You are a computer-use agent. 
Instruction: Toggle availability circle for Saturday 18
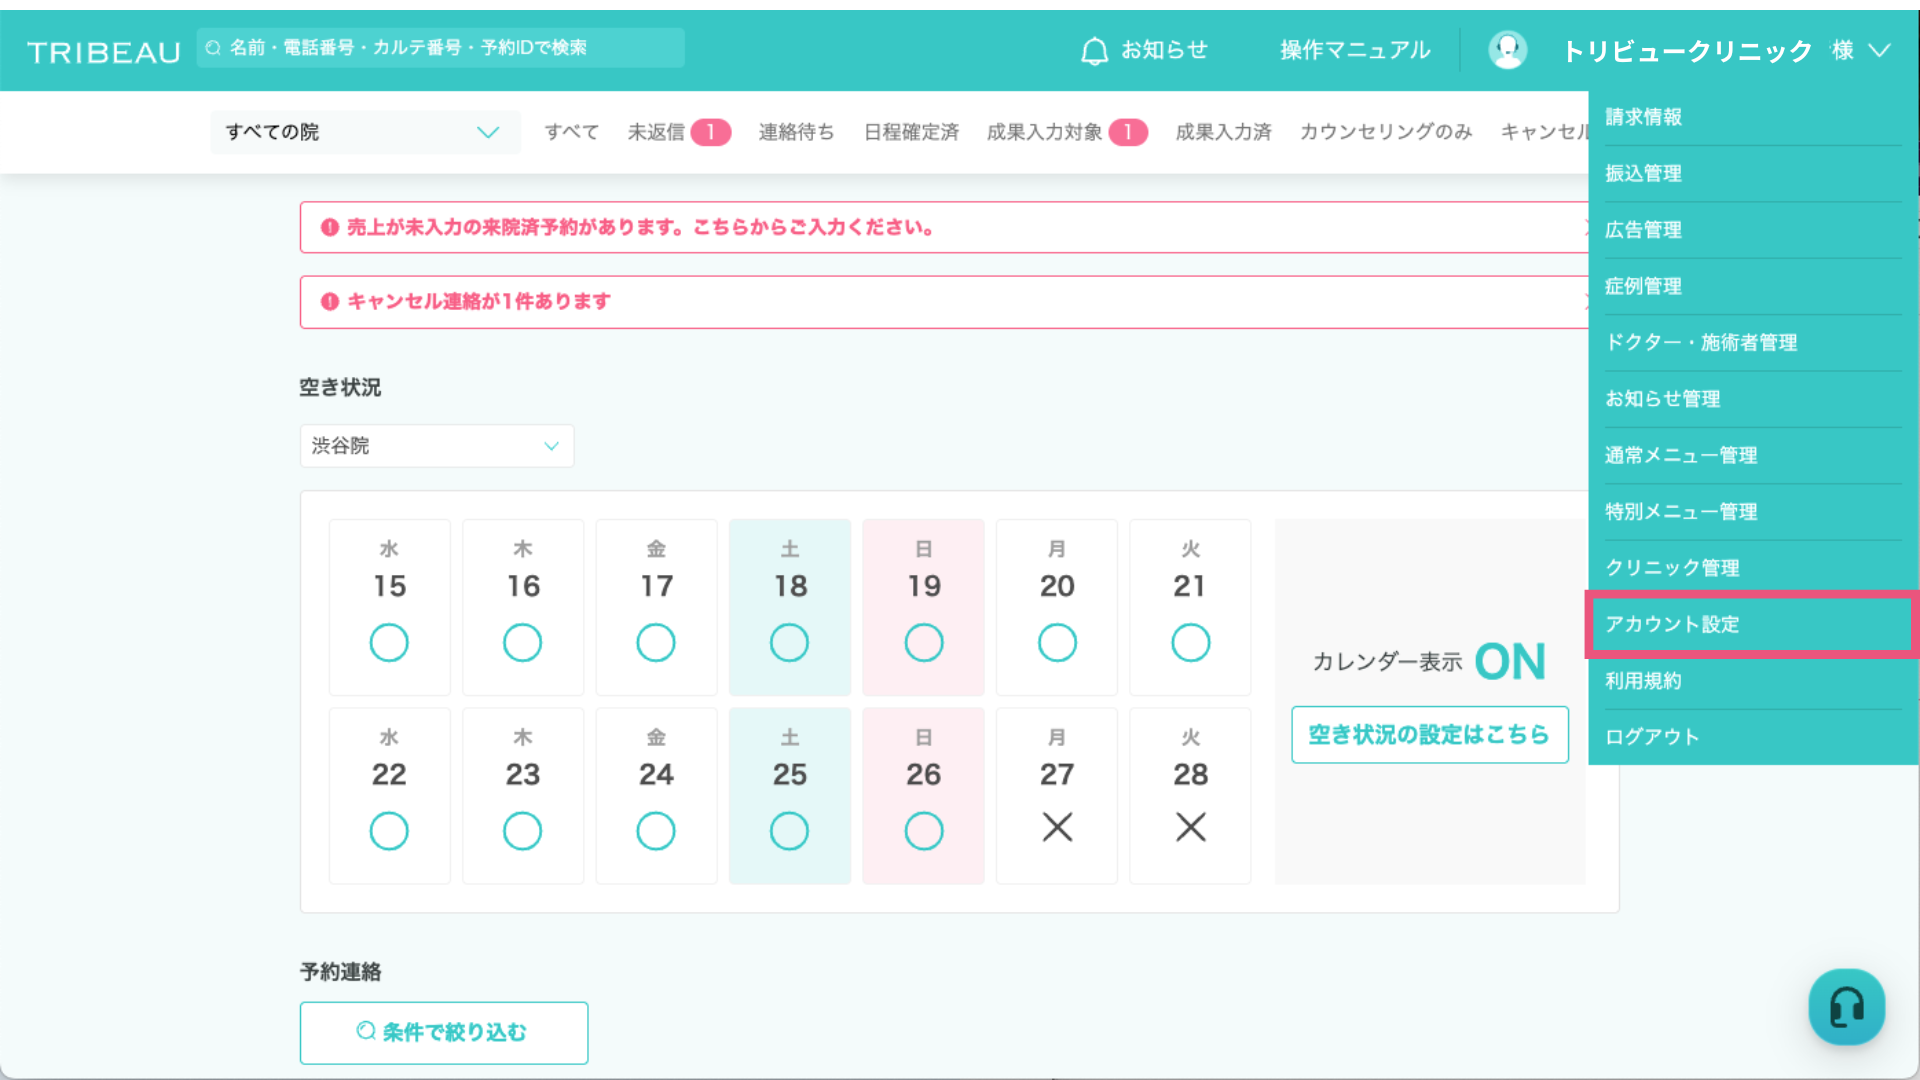789,643
